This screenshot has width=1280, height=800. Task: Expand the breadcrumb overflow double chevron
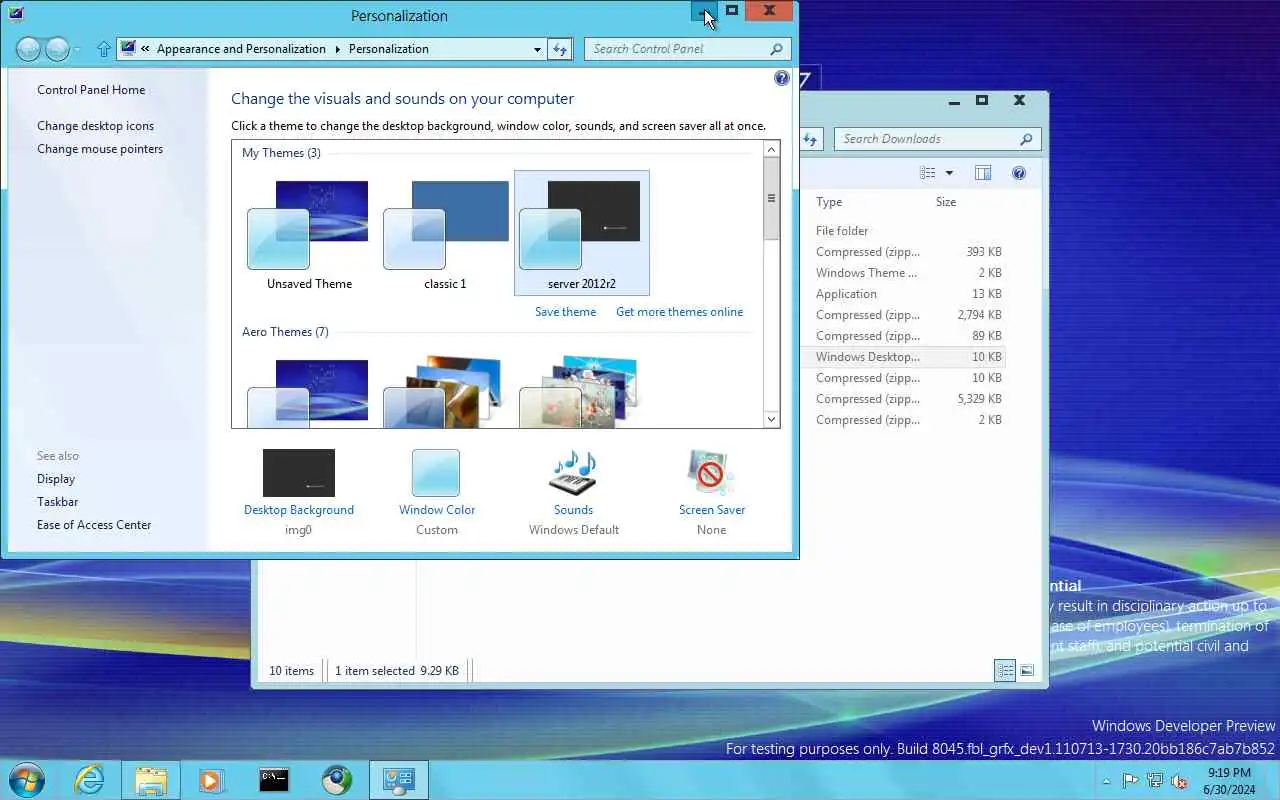tap(146, 48)
